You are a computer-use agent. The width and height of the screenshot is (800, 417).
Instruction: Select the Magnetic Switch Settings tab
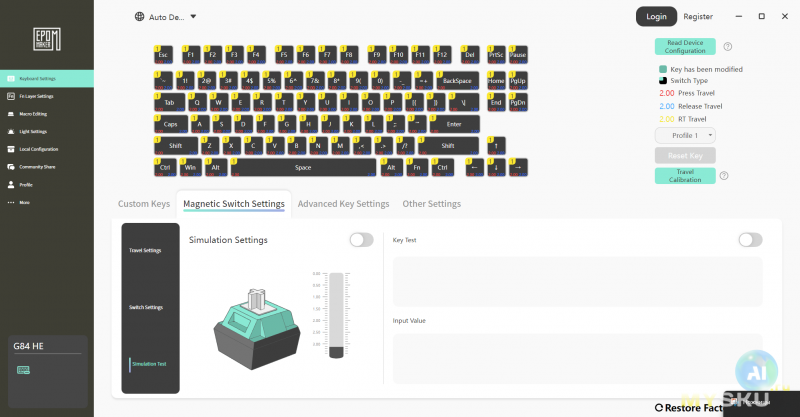[x=234, y=204]
